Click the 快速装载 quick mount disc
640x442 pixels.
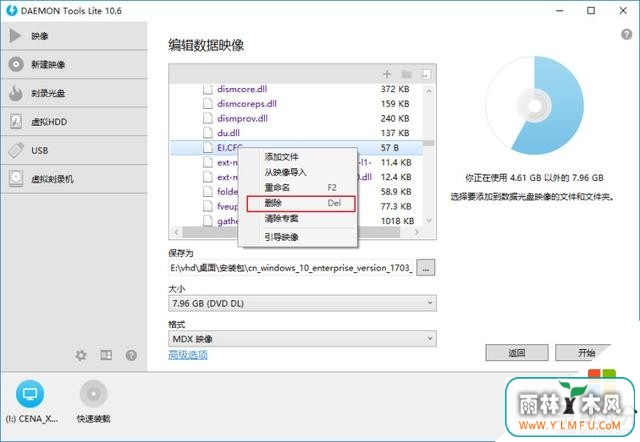coord(93,401)
